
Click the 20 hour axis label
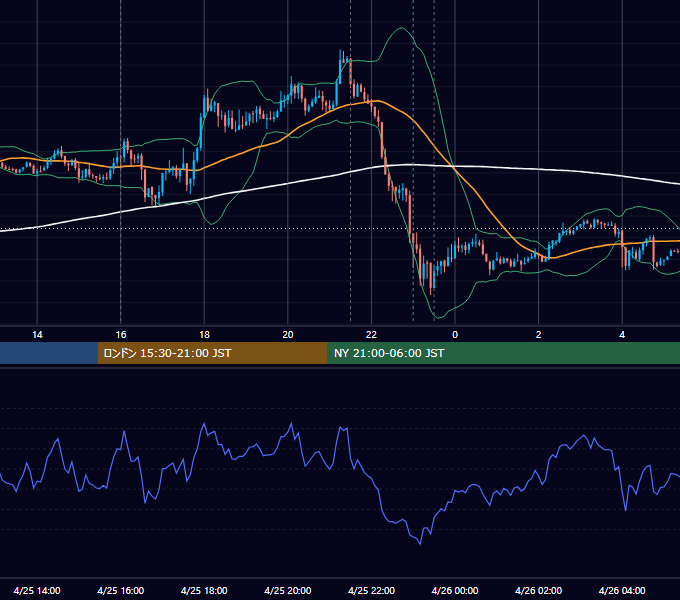288,335
